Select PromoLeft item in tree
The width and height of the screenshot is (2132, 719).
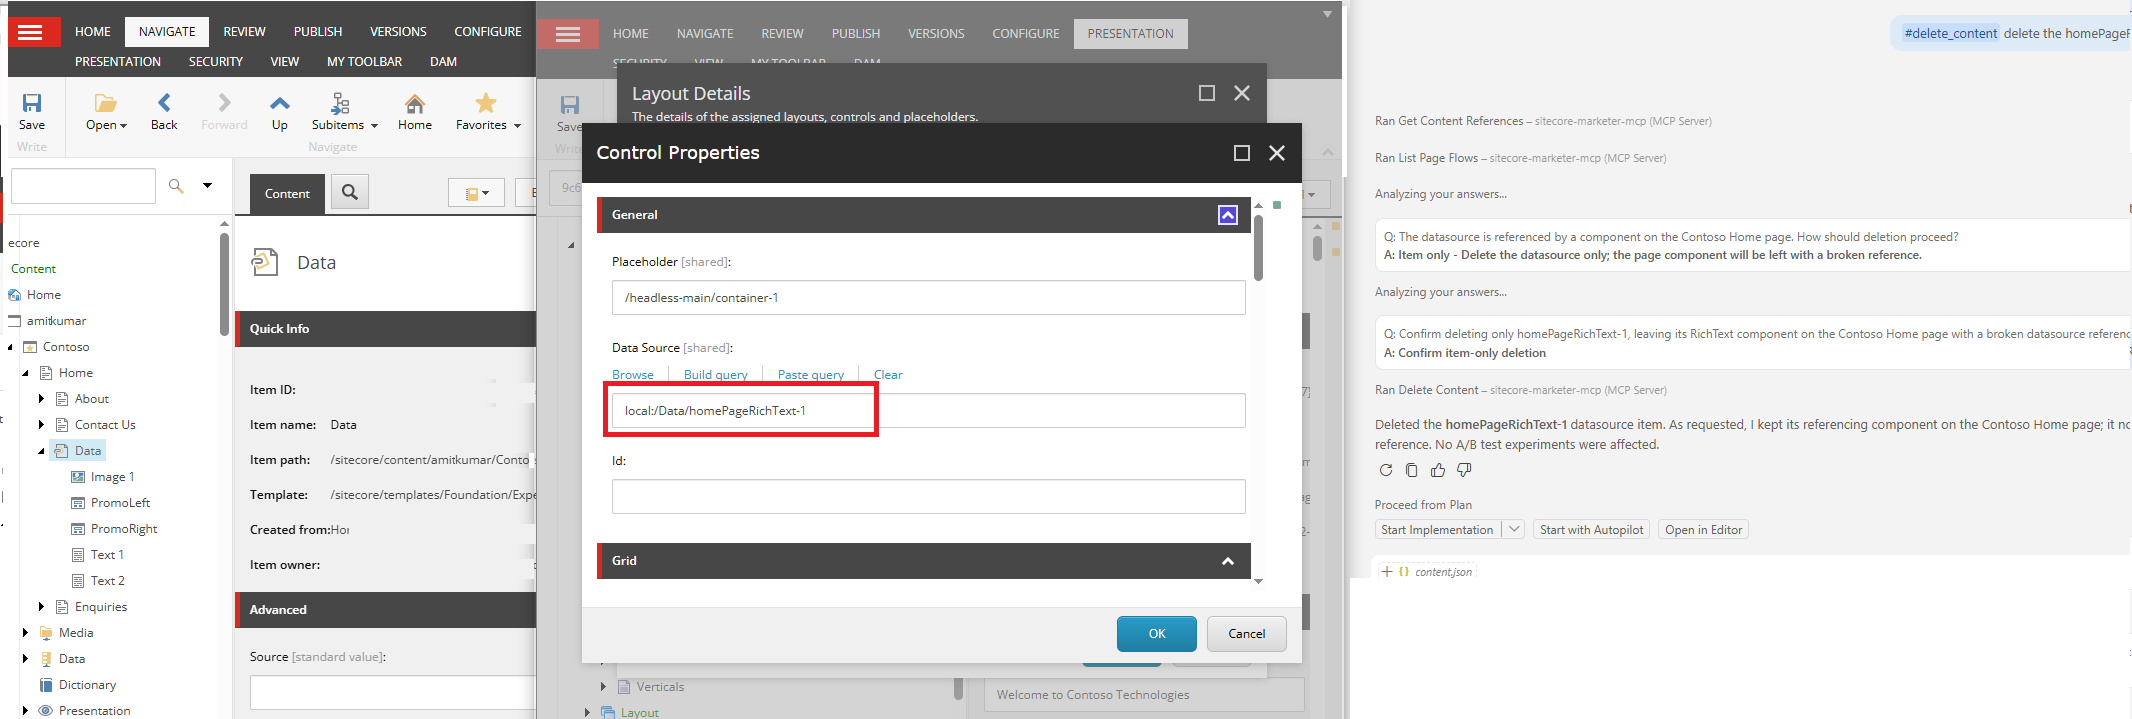120,503
